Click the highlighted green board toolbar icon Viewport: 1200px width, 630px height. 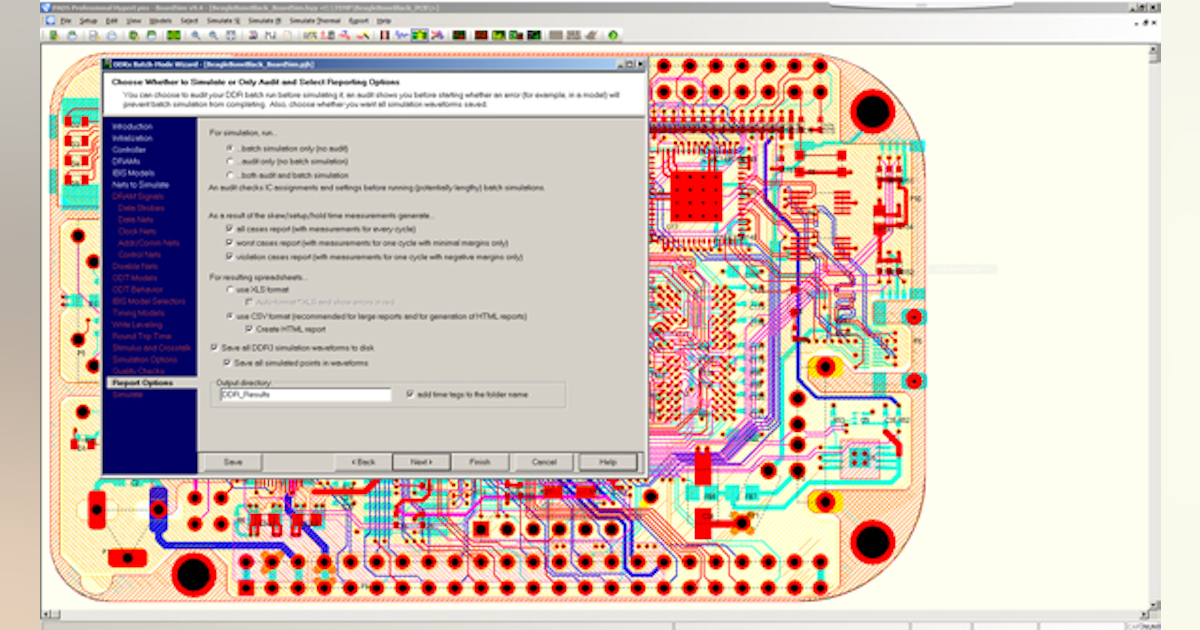click(x=419, y=35)
